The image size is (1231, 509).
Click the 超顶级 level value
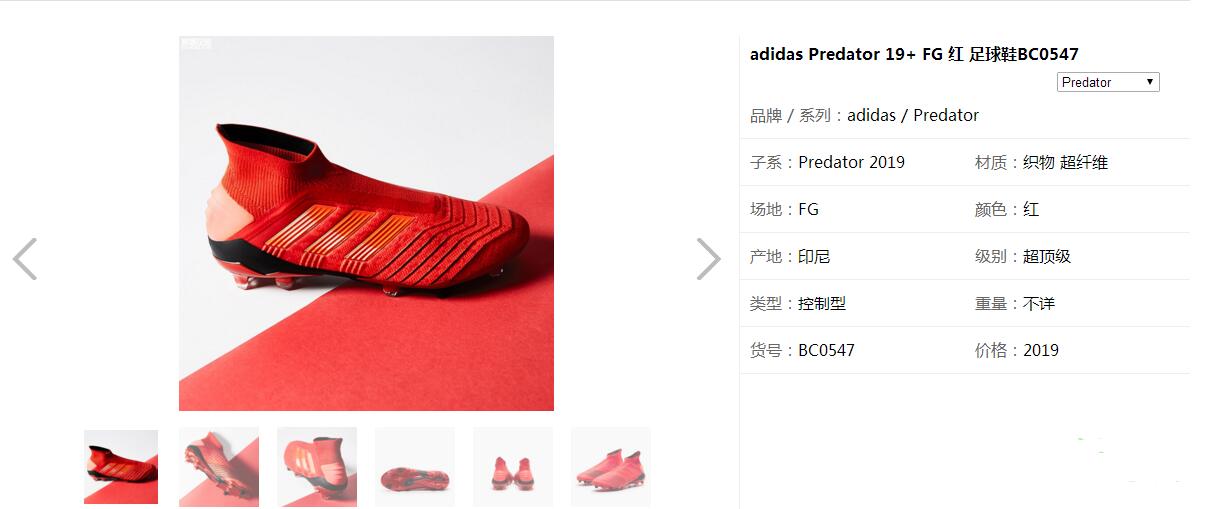tap(1047, 256)
